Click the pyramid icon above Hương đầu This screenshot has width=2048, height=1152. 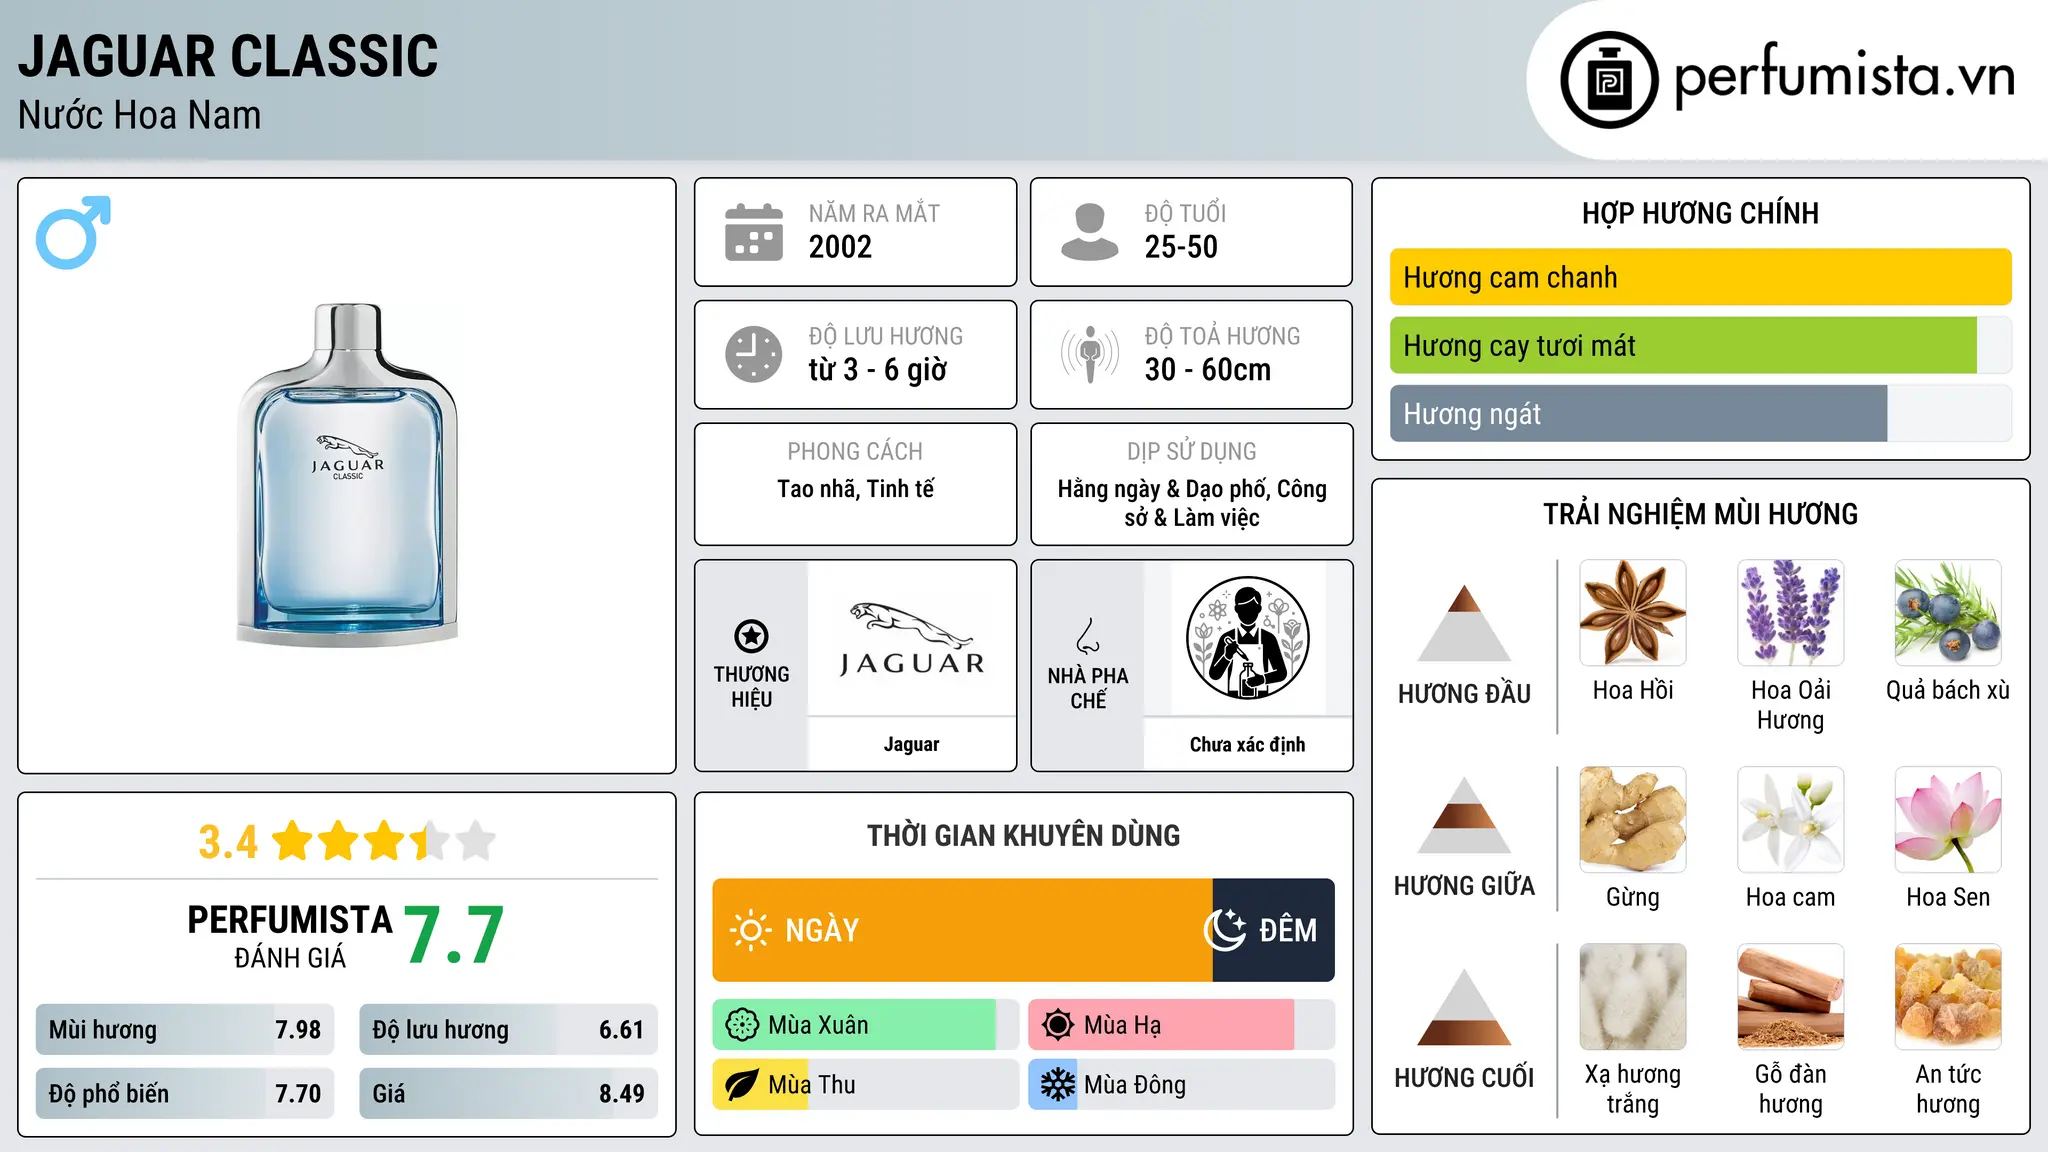(1464, 623)
